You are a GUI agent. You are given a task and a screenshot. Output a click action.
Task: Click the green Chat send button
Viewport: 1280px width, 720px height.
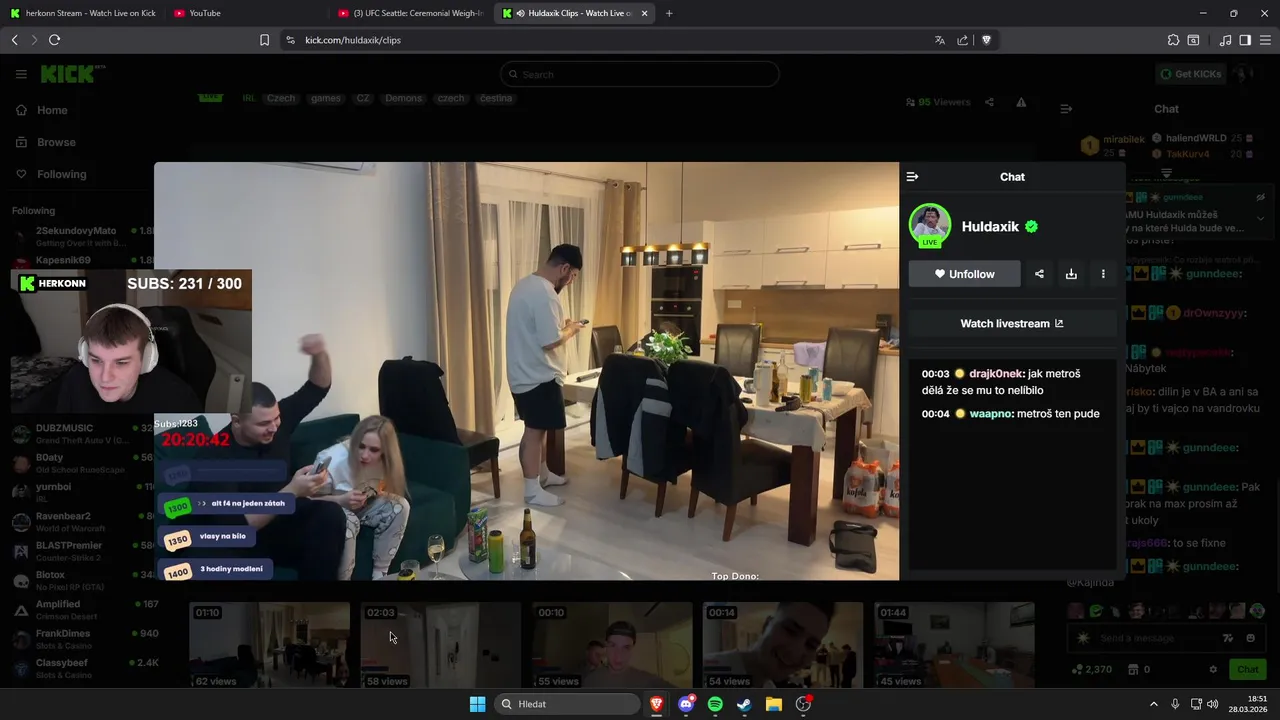click(x=1248, y=669)
